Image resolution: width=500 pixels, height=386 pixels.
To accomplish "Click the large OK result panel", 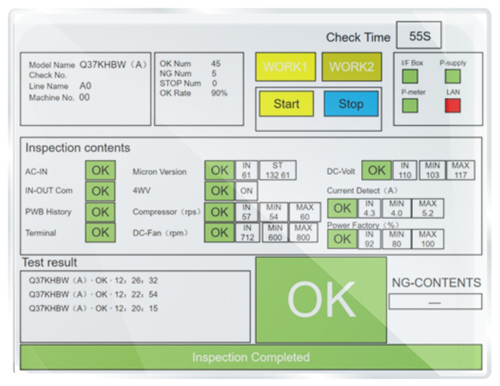I will pos(321,300).
